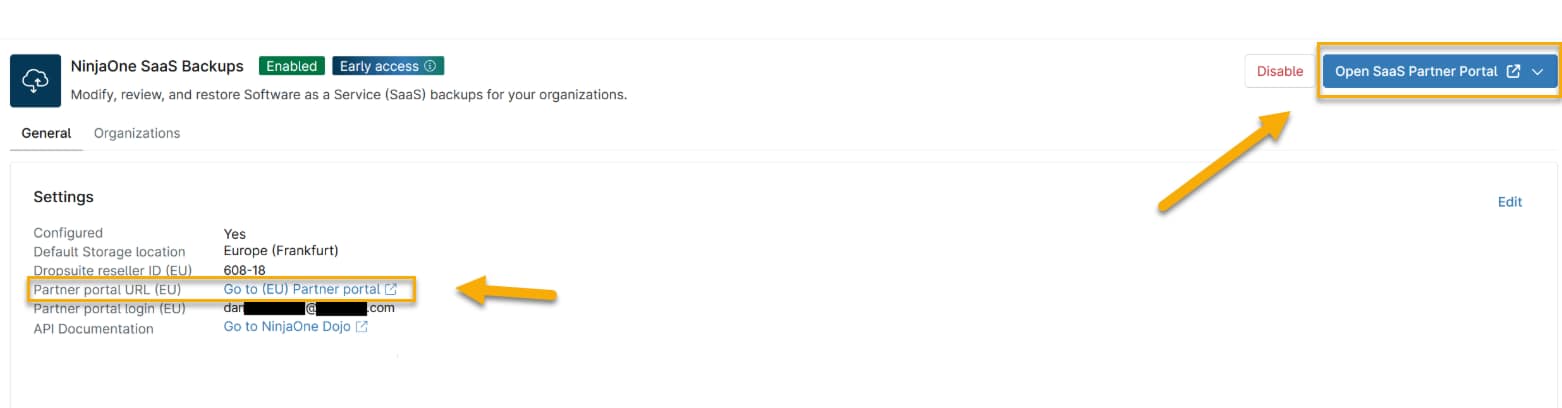Expand the Open SaaS Partner Portal dropdown chevron
1562x408 pixels.
point(1538,72)
